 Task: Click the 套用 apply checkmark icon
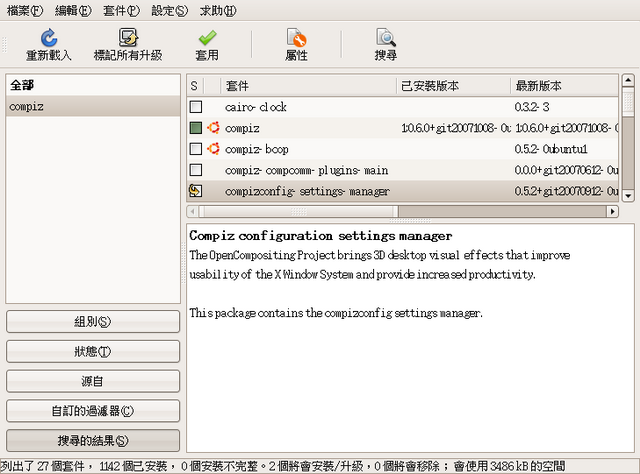click(207, 38)
